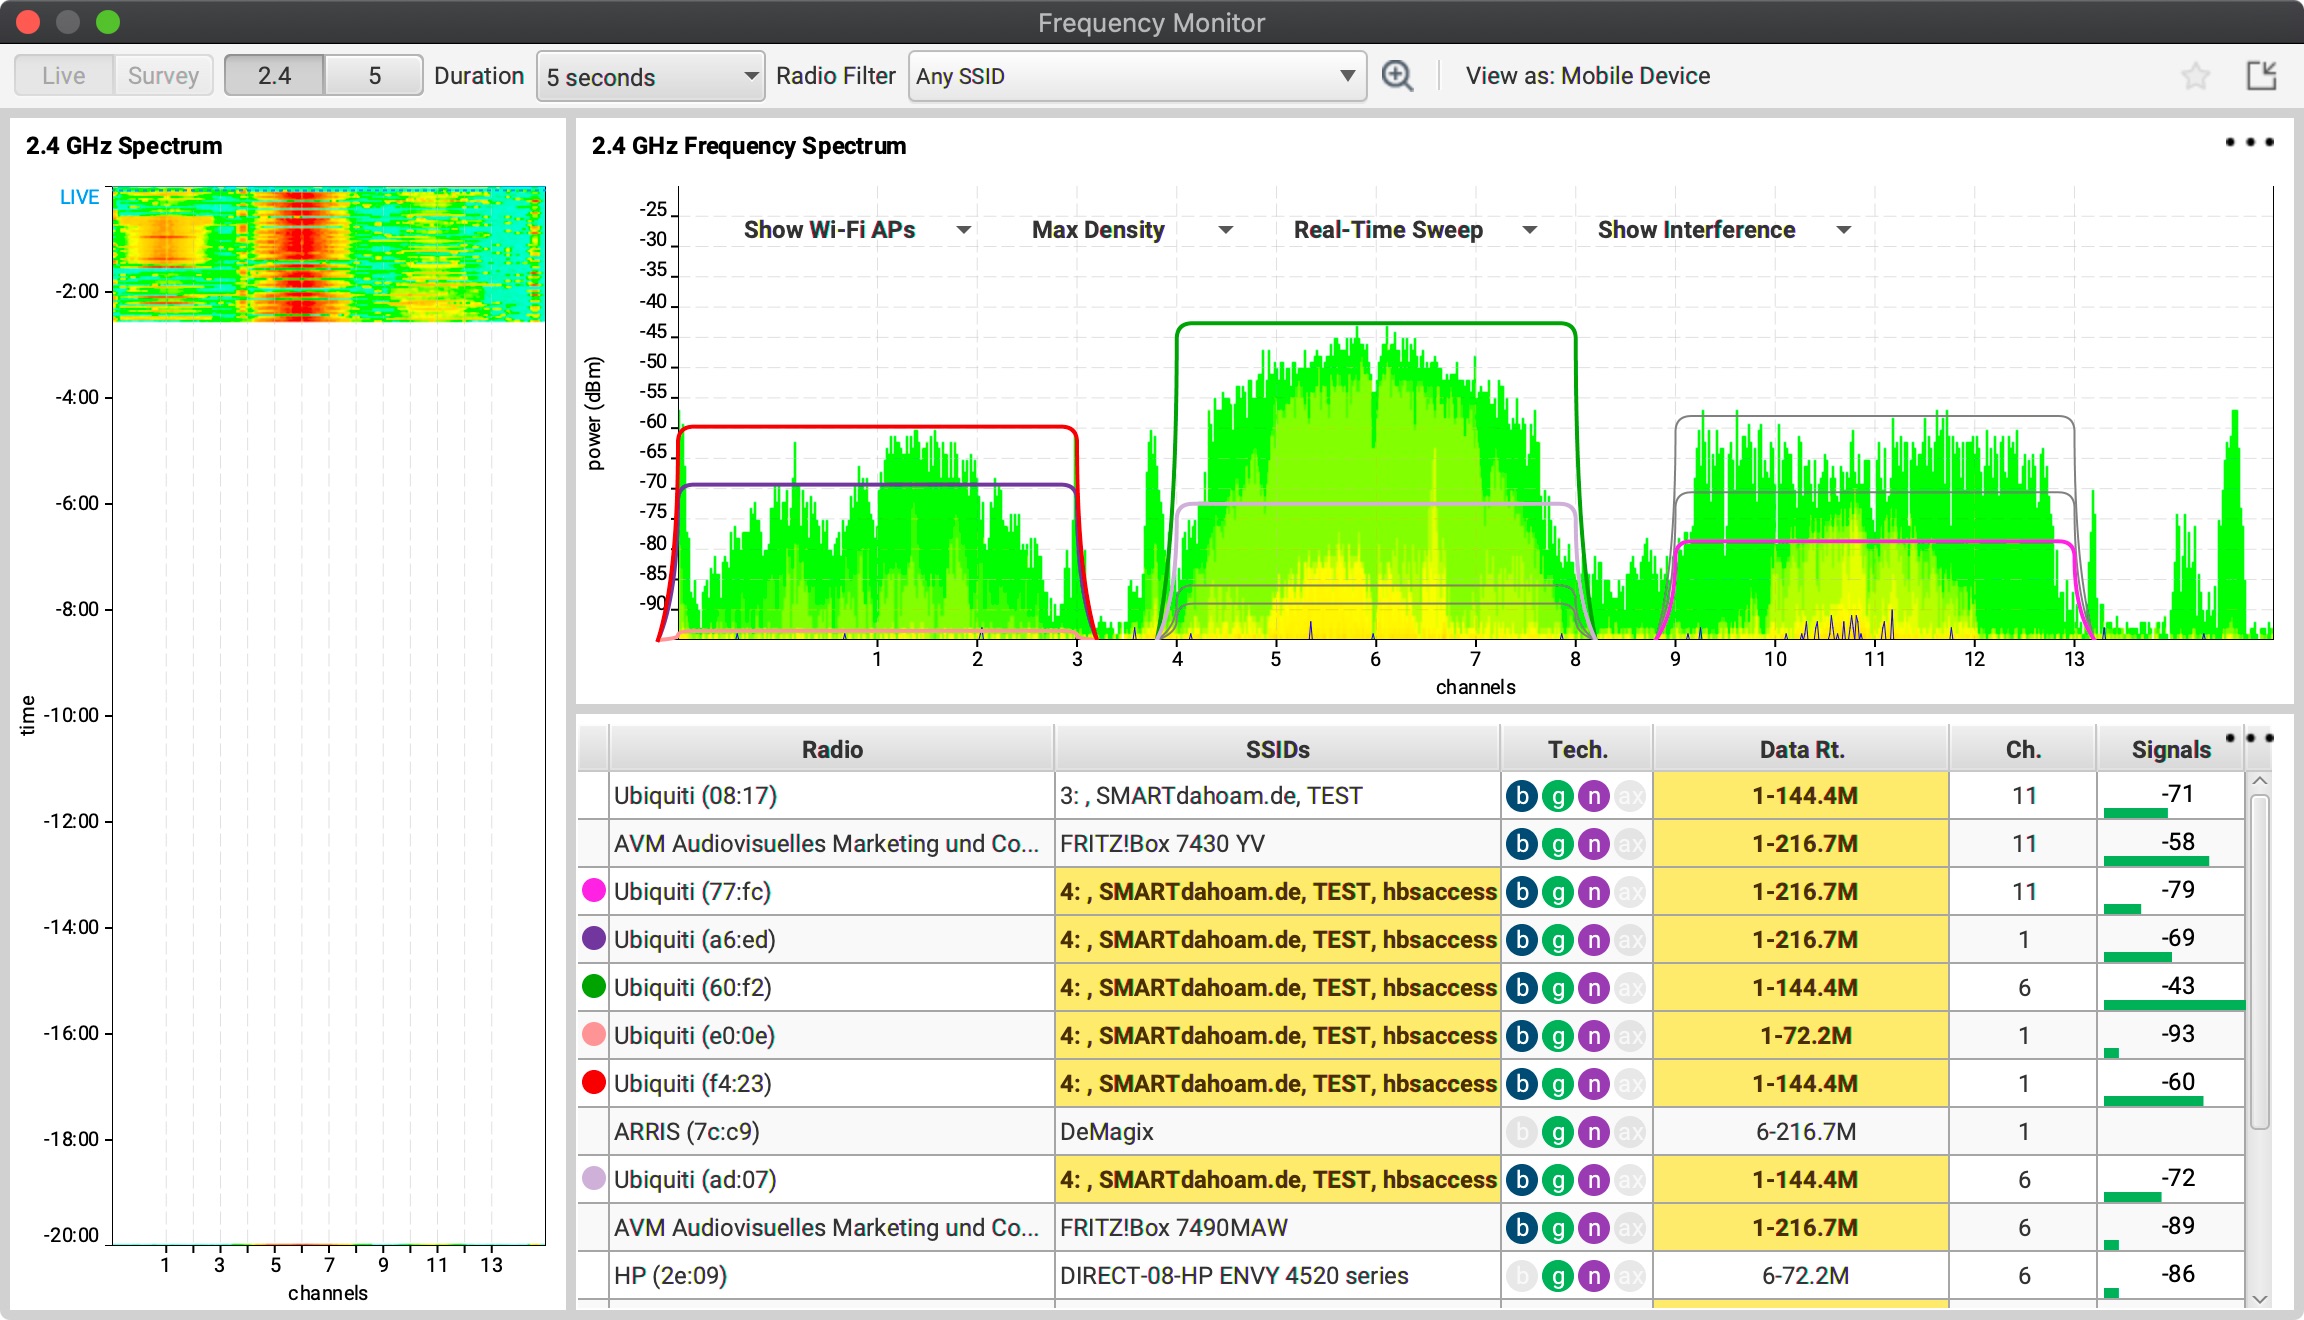This screenshot has width=2304, height=1320.
Task: Click the magnifier search icon beside Radio Filter
Action: [x=1397, y=75]
